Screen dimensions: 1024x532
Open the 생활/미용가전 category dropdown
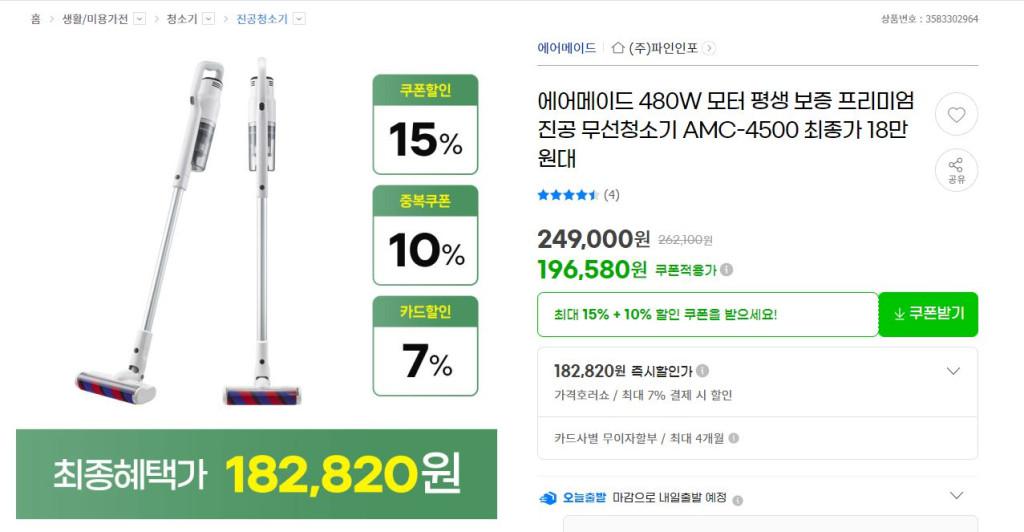(x=140, y=19)
